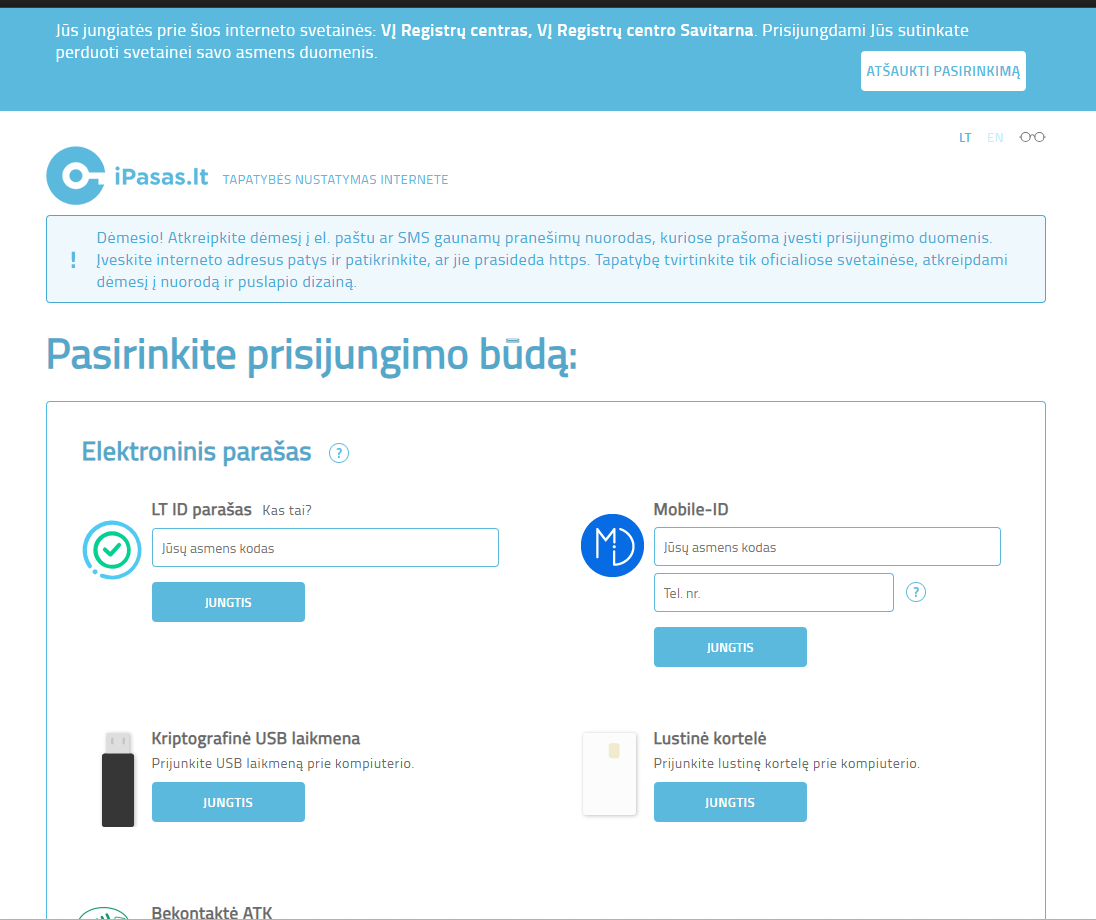Focus the LT ID parašas asmens kodas field
This screenshot has width=1096, height=920.
(x=325, y=547)
